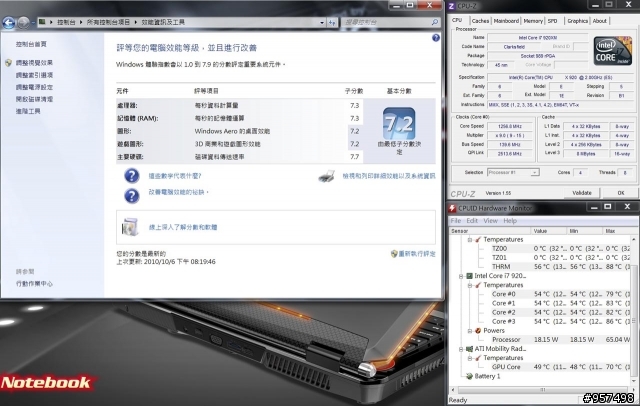Click the chip icon beside Intel Core i7 920
This screenshot has height=406, width=640.
click(469, 276)
